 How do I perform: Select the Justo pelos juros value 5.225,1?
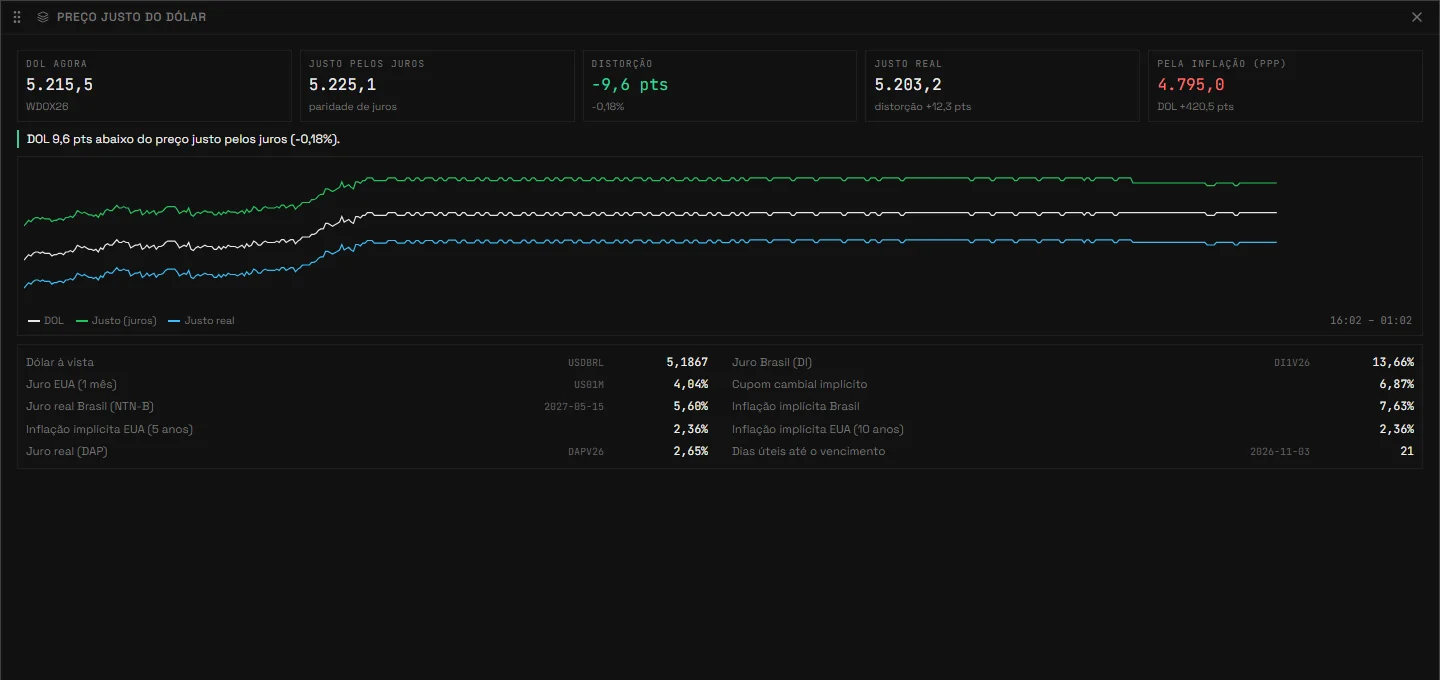coord(343,85)
